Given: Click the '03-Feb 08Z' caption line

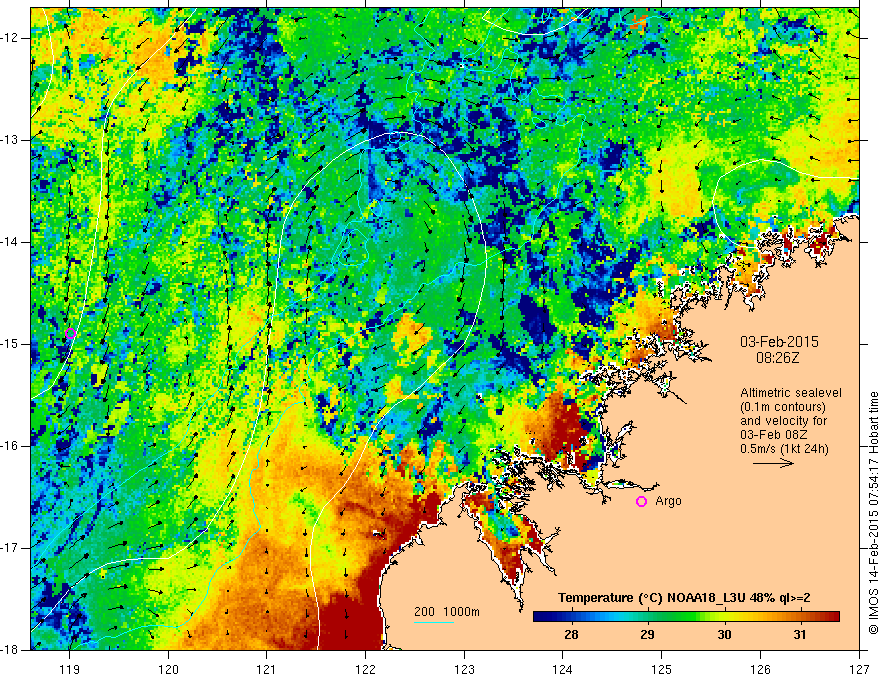Looking at the screenshot, I should click(x=774, y=435).
